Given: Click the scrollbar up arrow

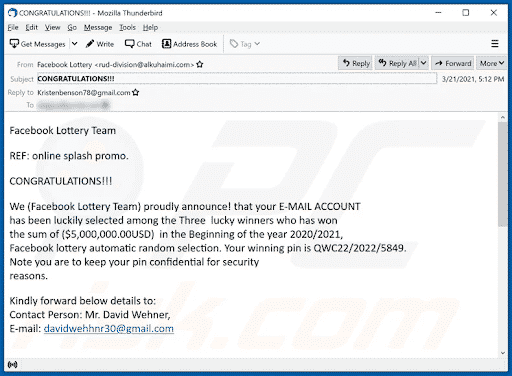Looking at the screenshot, I should (x=503, y=117).
